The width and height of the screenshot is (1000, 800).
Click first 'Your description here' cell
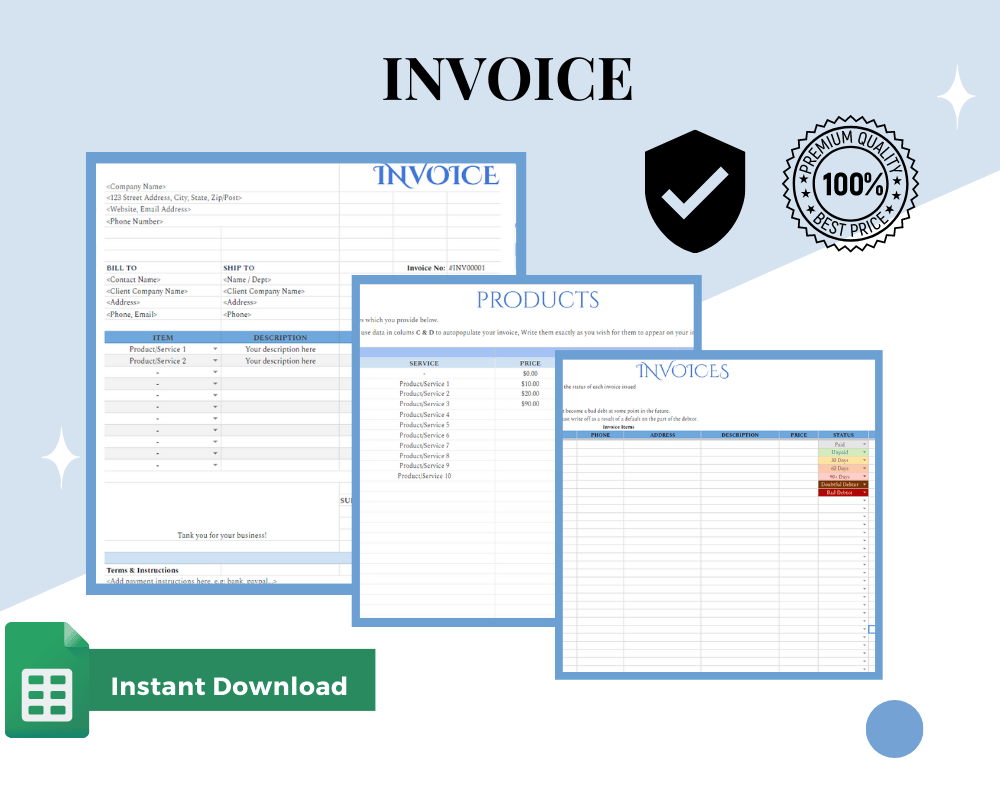click(280, 349)
